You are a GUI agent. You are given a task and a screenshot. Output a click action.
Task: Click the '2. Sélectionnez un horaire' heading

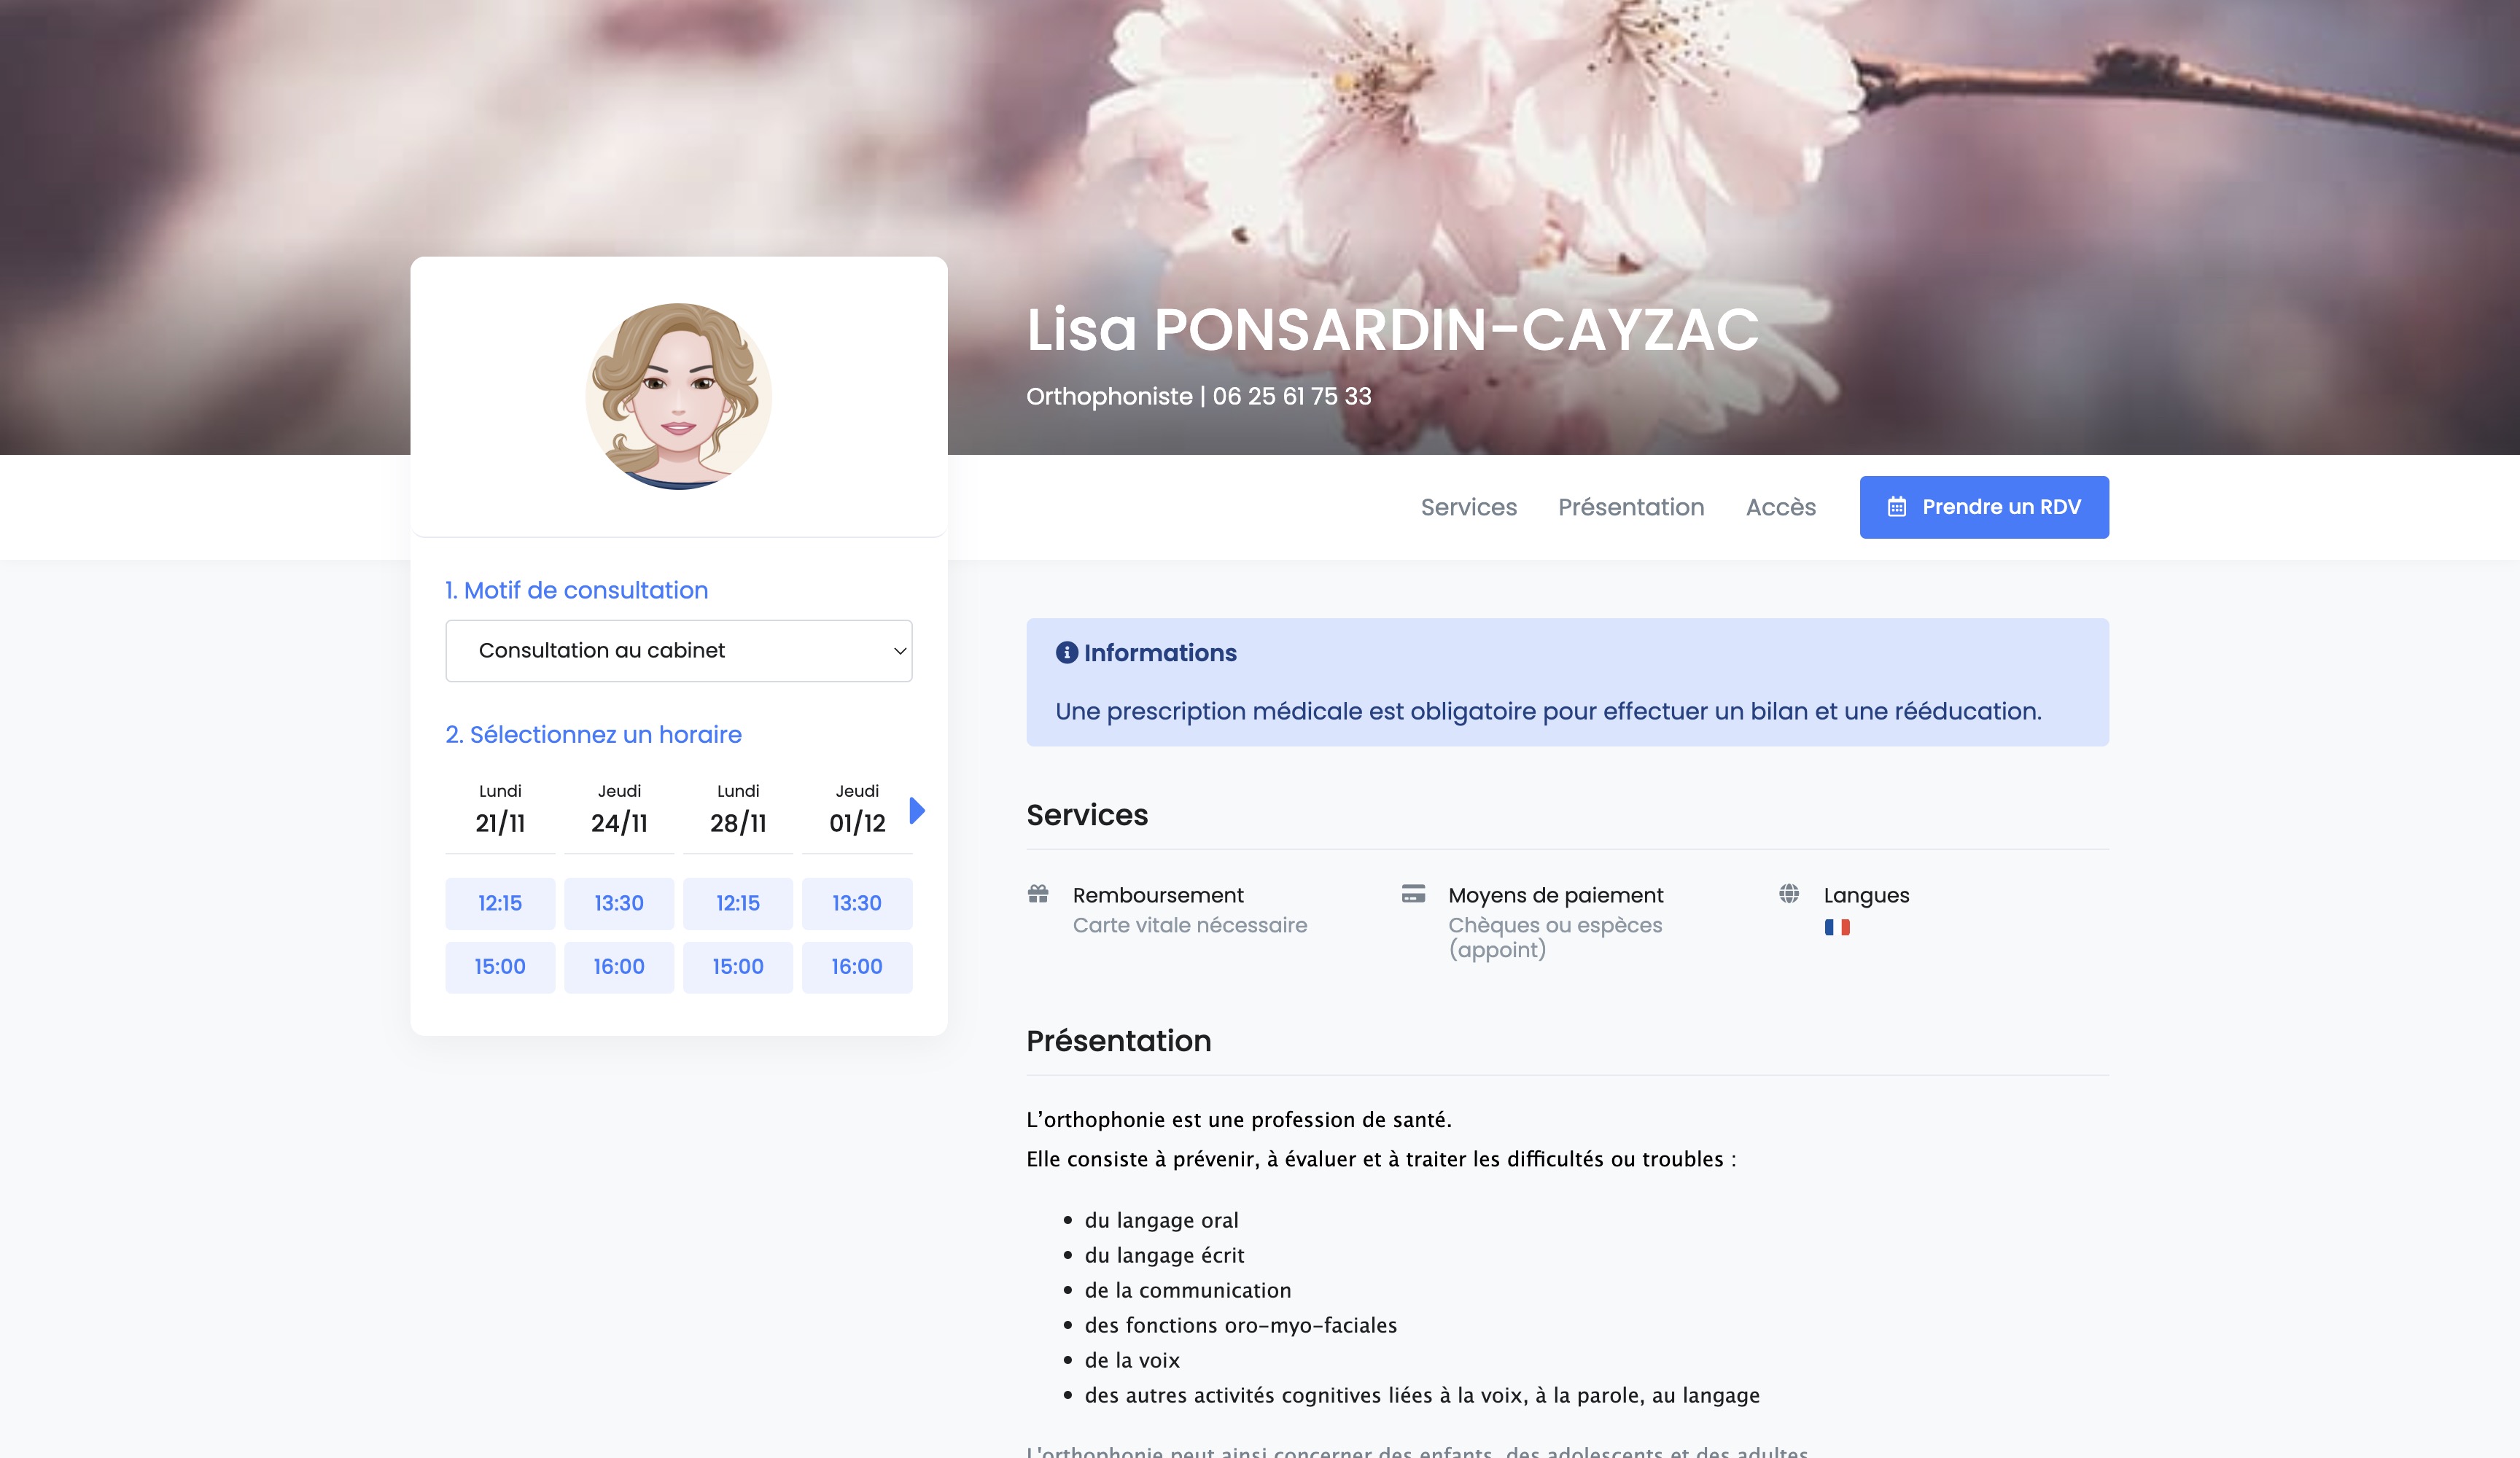[x=593, y=734]
